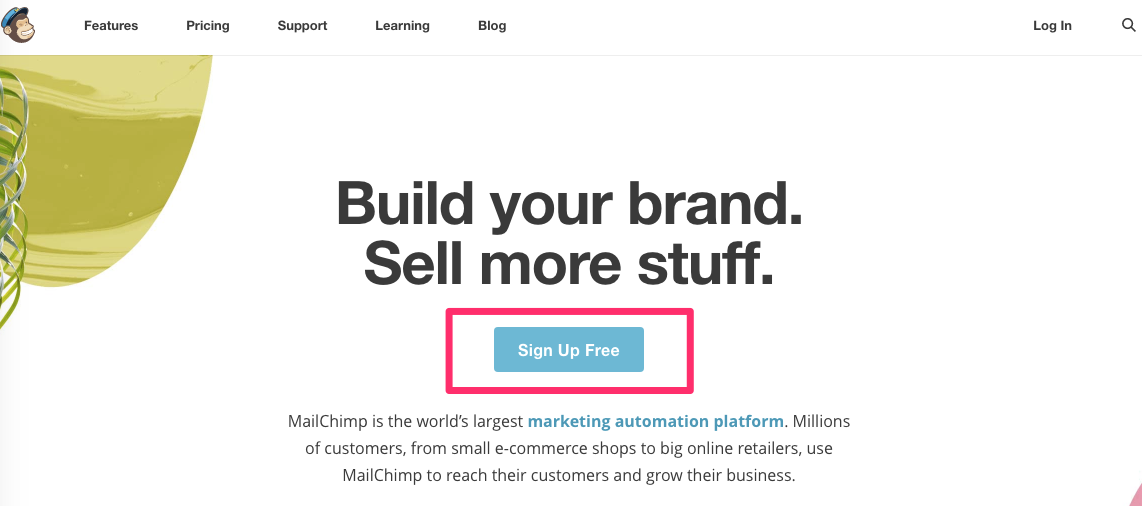Open the Features menu item
1142x506 pixels.
tap(111, 26)
